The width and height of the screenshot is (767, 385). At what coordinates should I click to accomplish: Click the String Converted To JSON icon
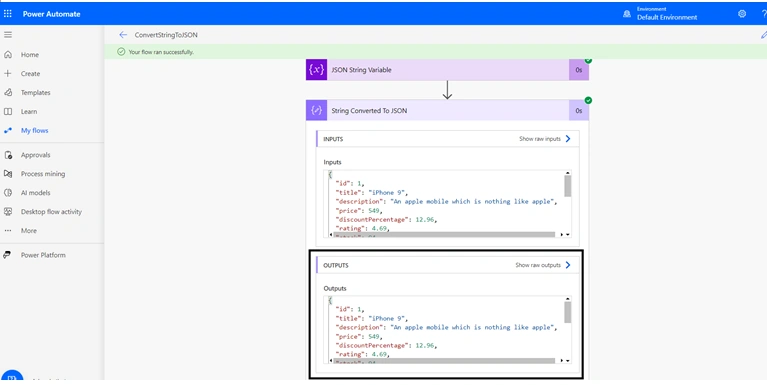click(316, 111)
